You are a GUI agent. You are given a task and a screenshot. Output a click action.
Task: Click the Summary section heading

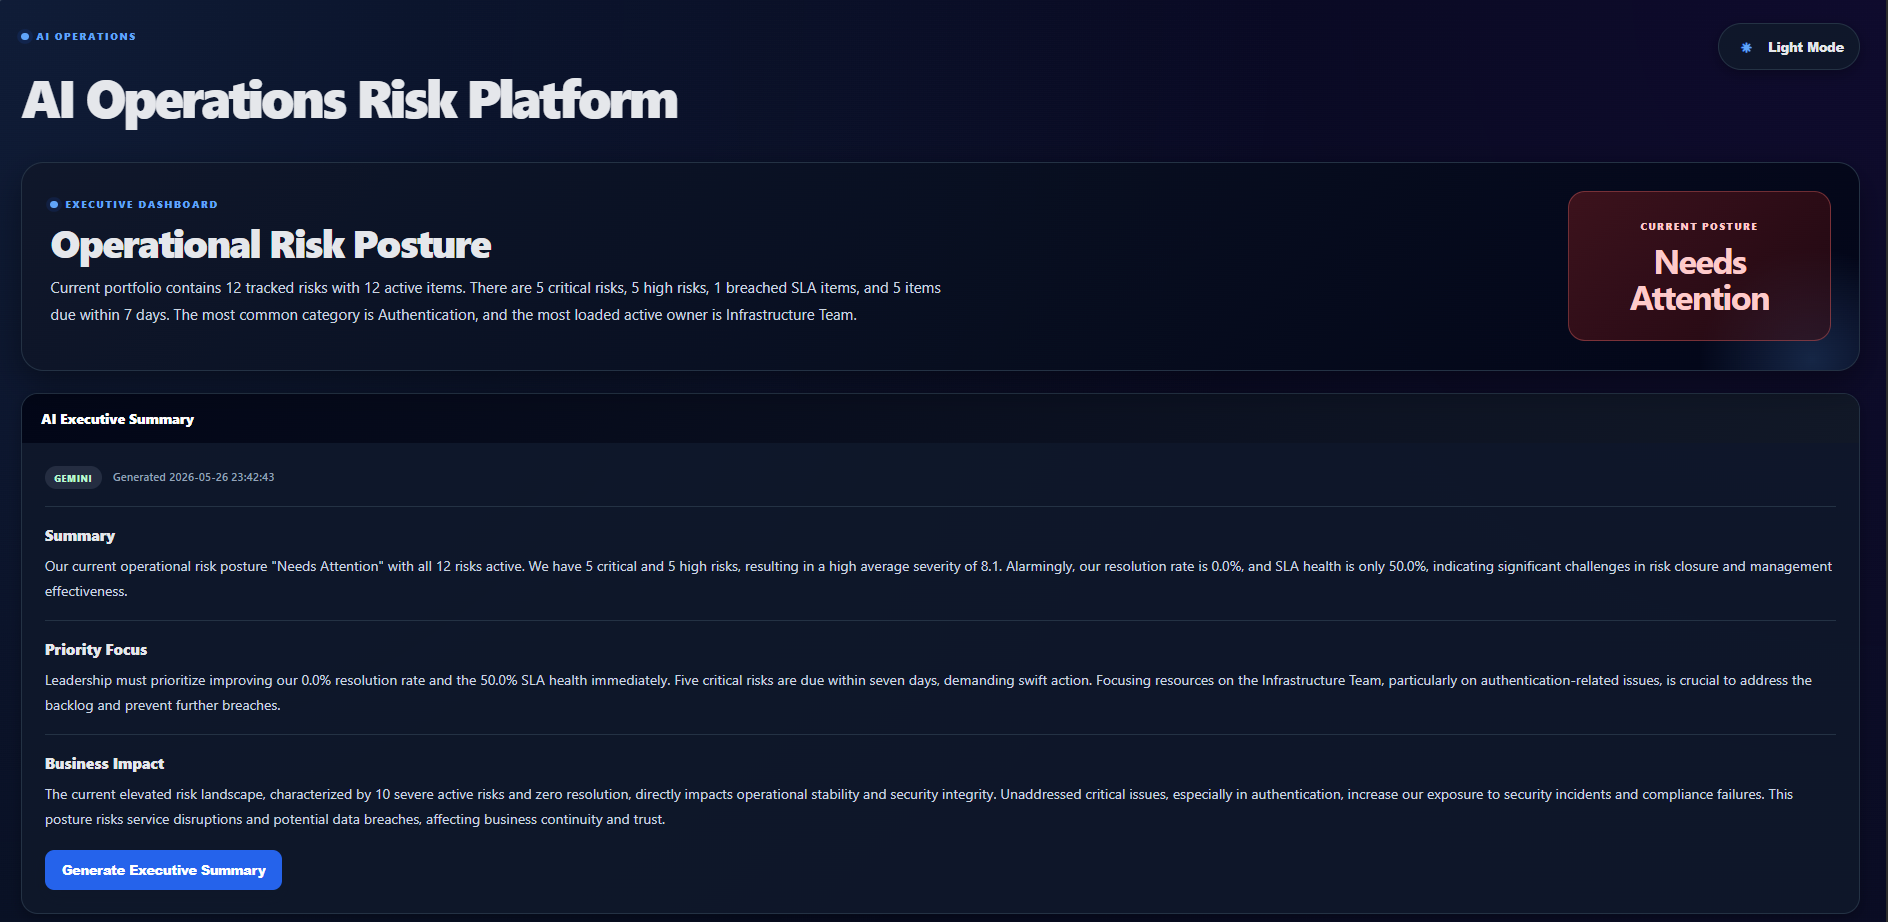coord(80,536)
